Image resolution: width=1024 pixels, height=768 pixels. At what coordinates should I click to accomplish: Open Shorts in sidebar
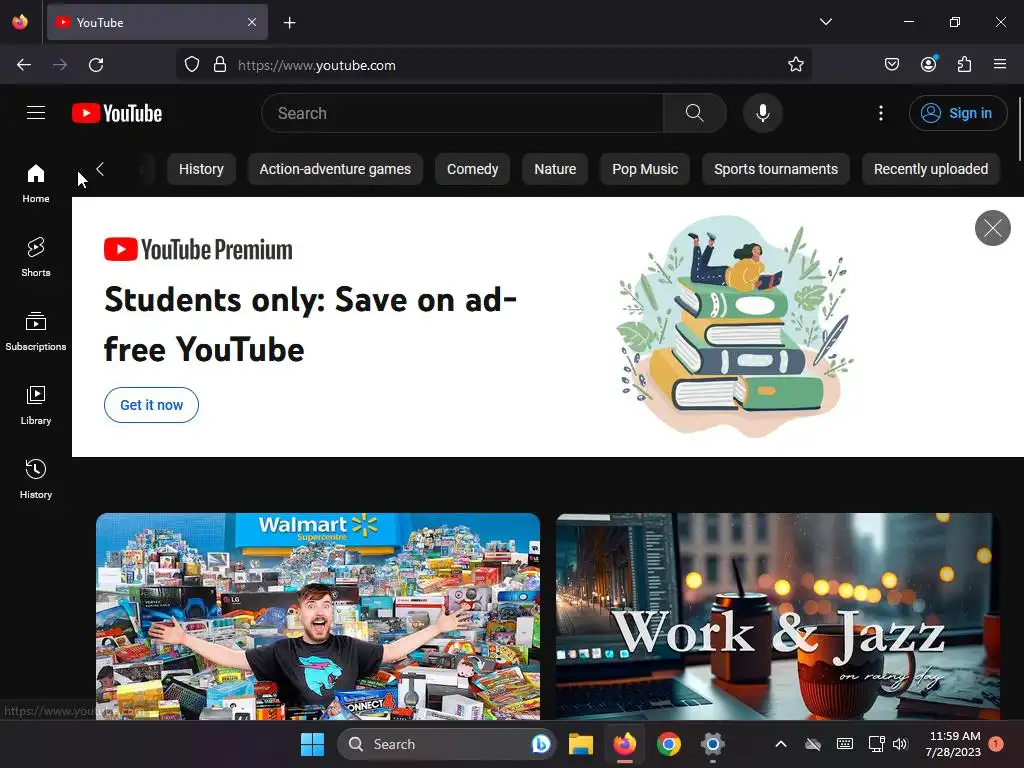(x=36, y=257)
